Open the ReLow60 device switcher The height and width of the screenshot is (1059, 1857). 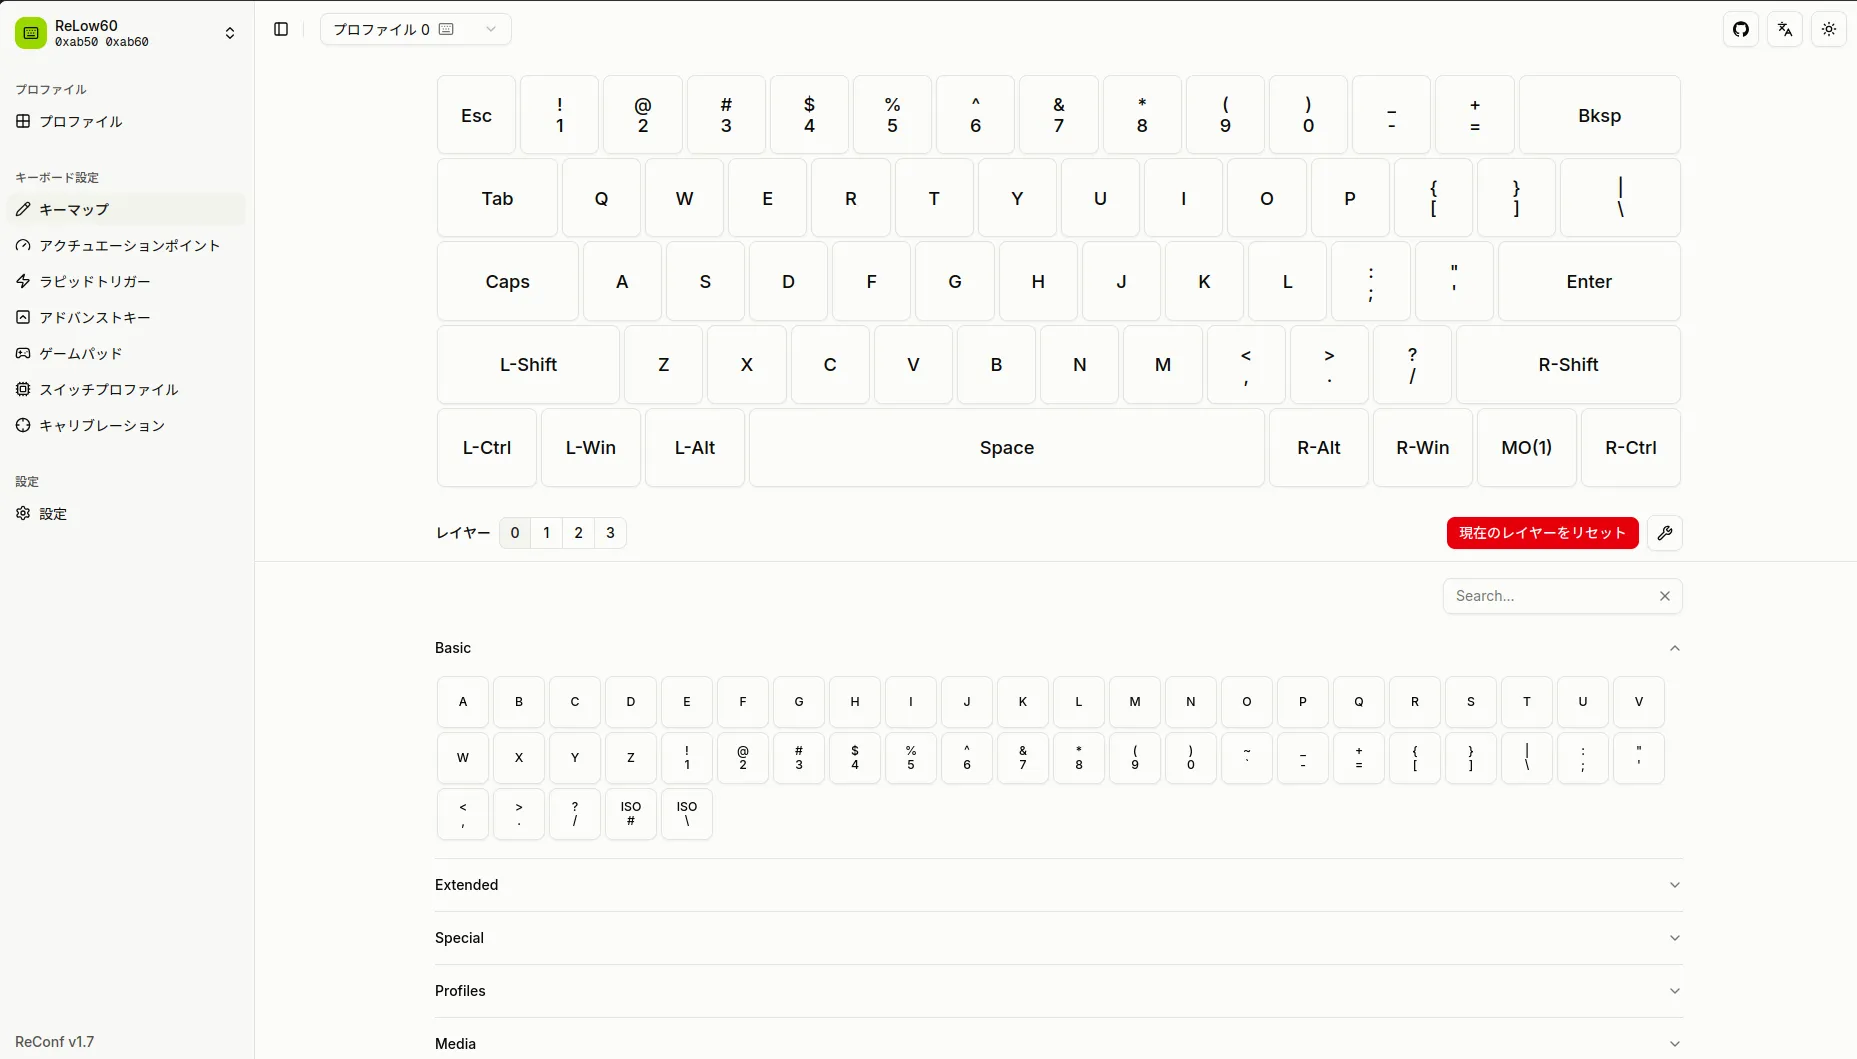pos(126,33)
